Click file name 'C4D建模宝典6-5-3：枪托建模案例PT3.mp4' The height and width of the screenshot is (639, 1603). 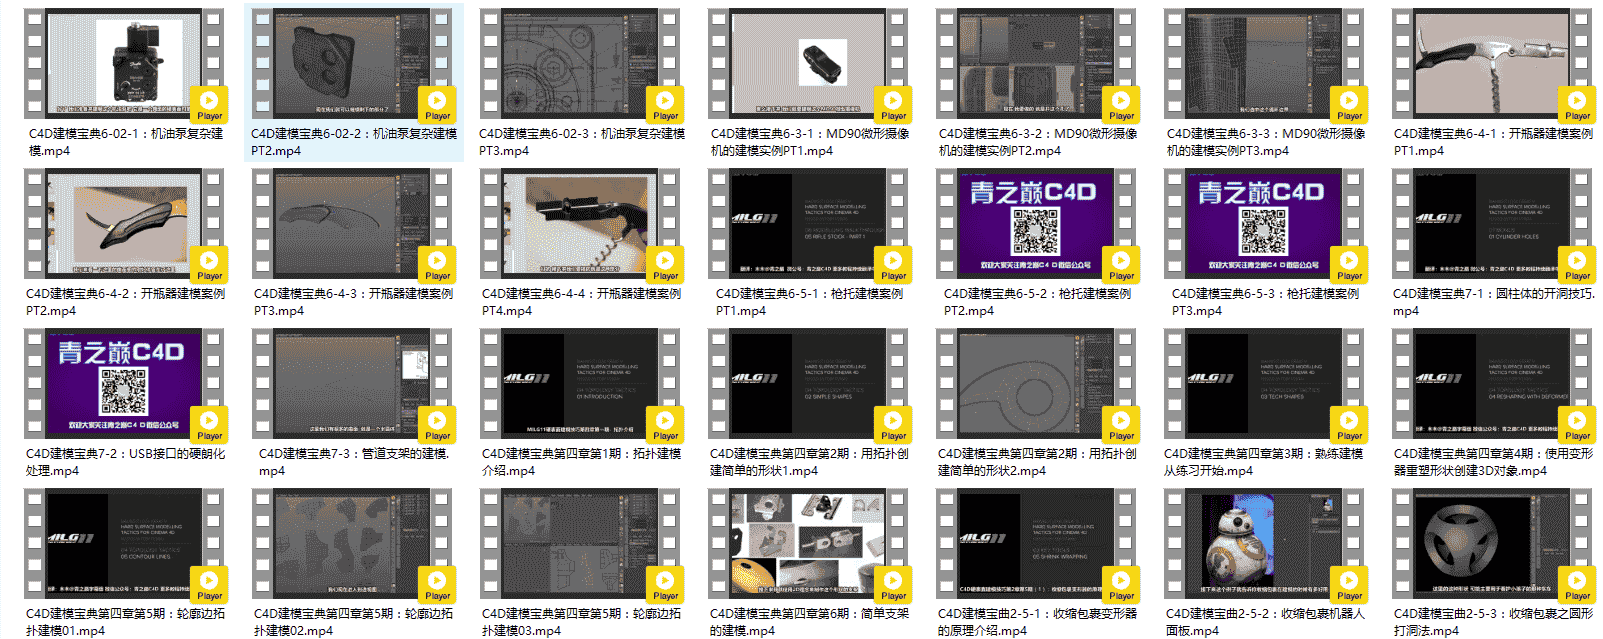tap(1266, 302)
